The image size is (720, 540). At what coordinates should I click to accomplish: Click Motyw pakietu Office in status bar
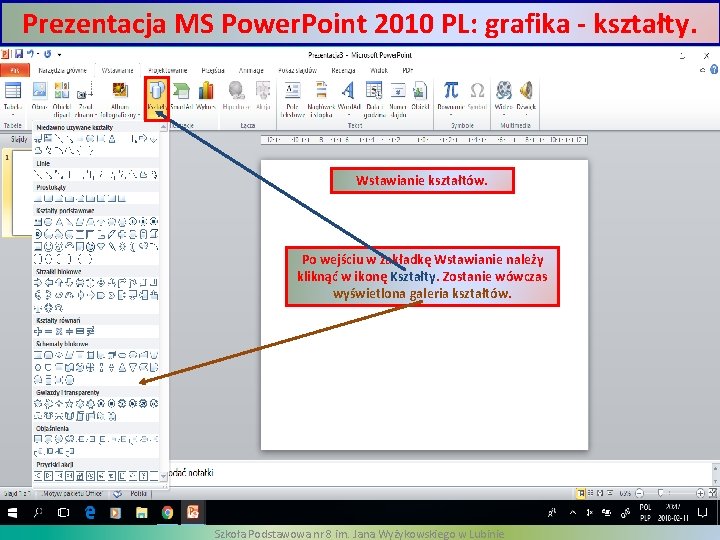(x=72, y=494)
